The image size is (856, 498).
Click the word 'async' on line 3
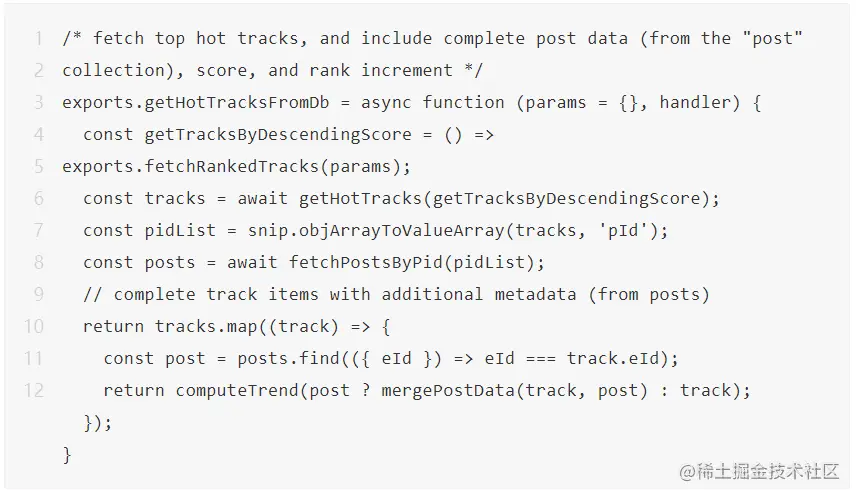[386, 103]
